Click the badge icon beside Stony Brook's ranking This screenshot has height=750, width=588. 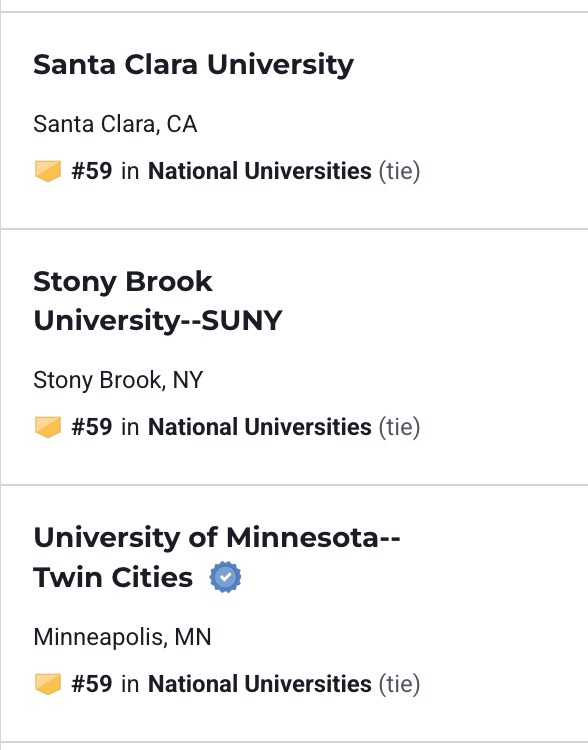click(x=48, y=427)
